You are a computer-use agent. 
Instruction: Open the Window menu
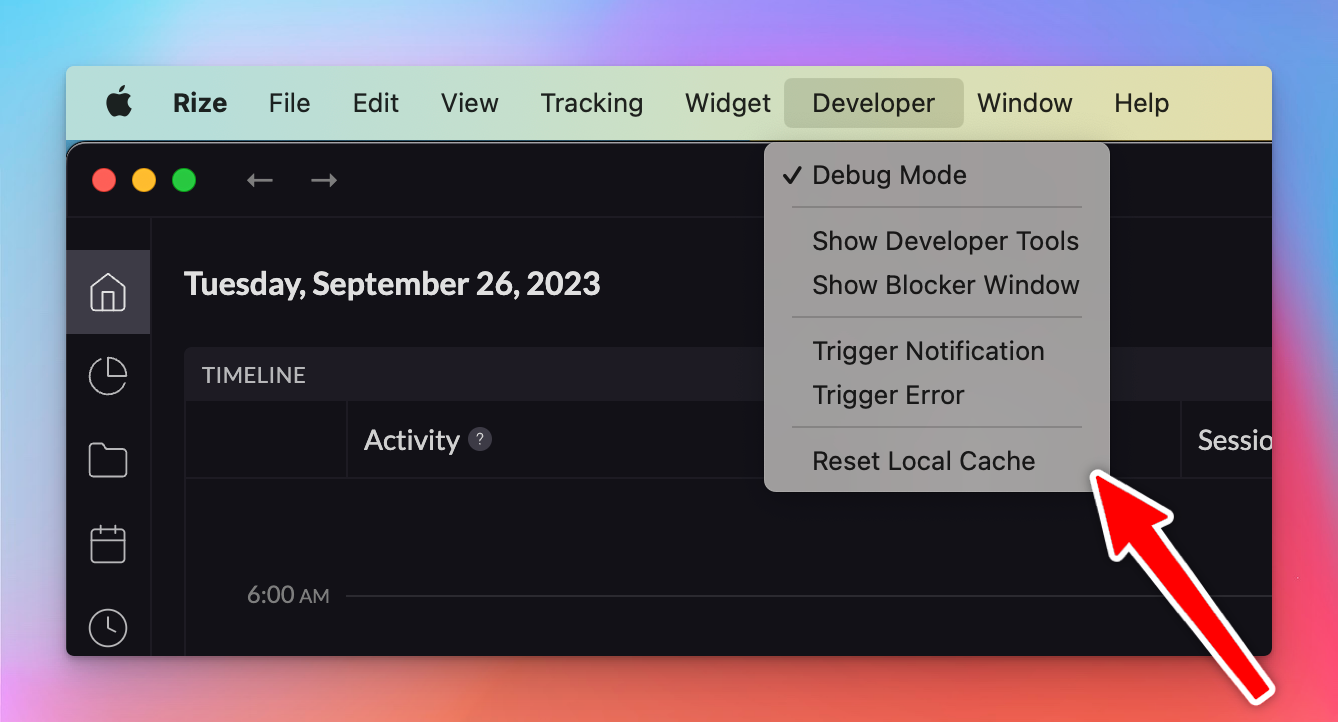[x=1025, y=103]
